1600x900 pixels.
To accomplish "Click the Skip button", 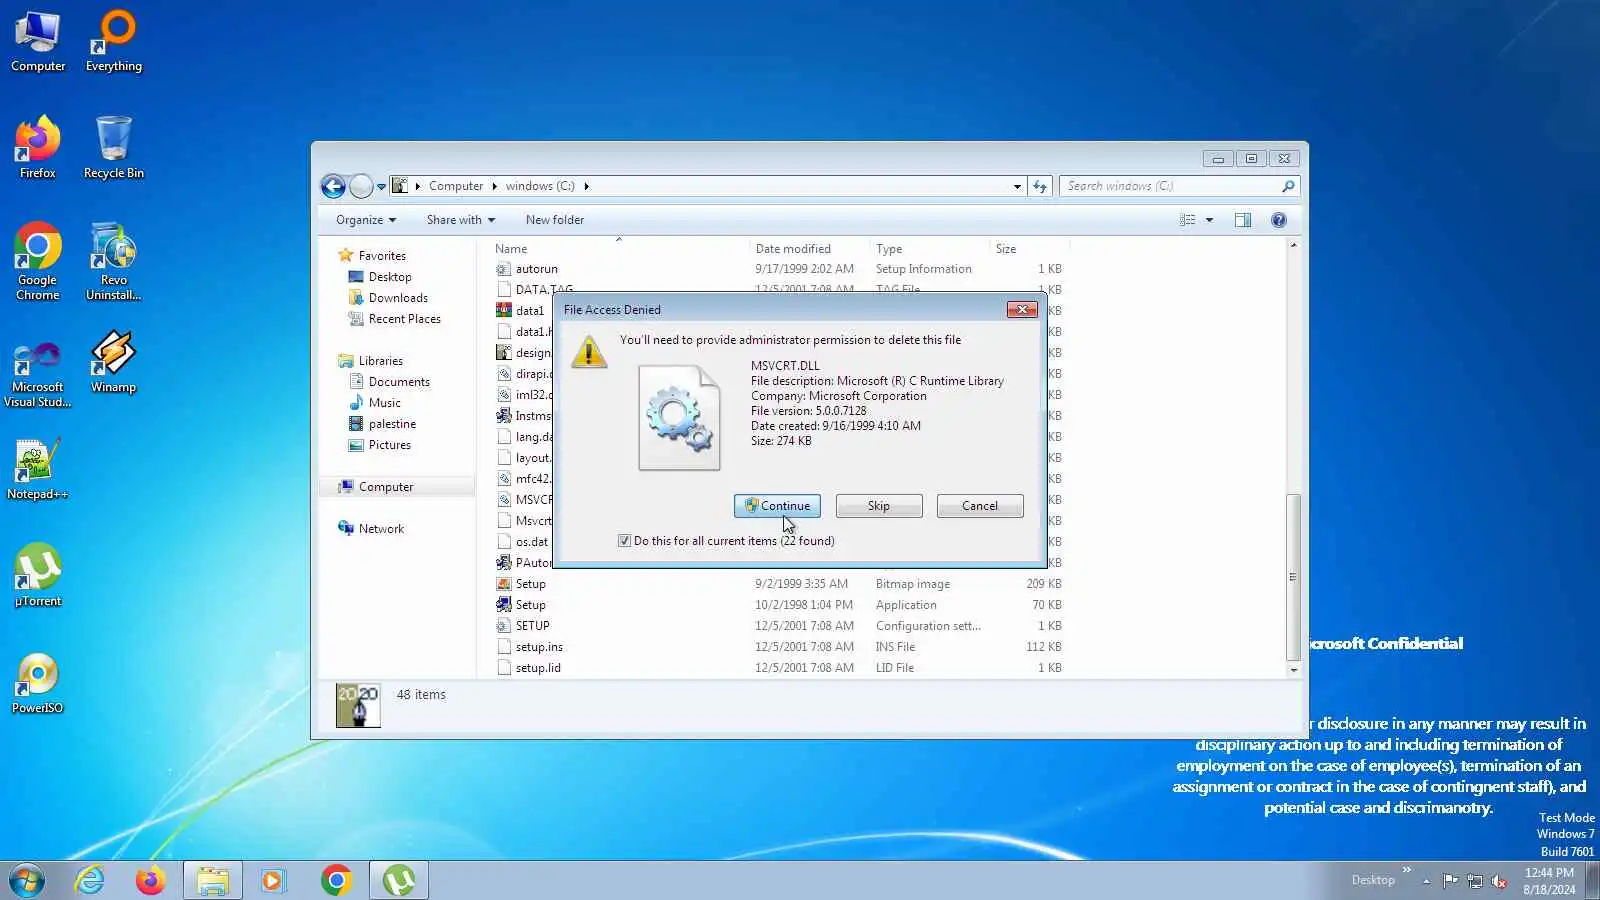I will point(879,506).
